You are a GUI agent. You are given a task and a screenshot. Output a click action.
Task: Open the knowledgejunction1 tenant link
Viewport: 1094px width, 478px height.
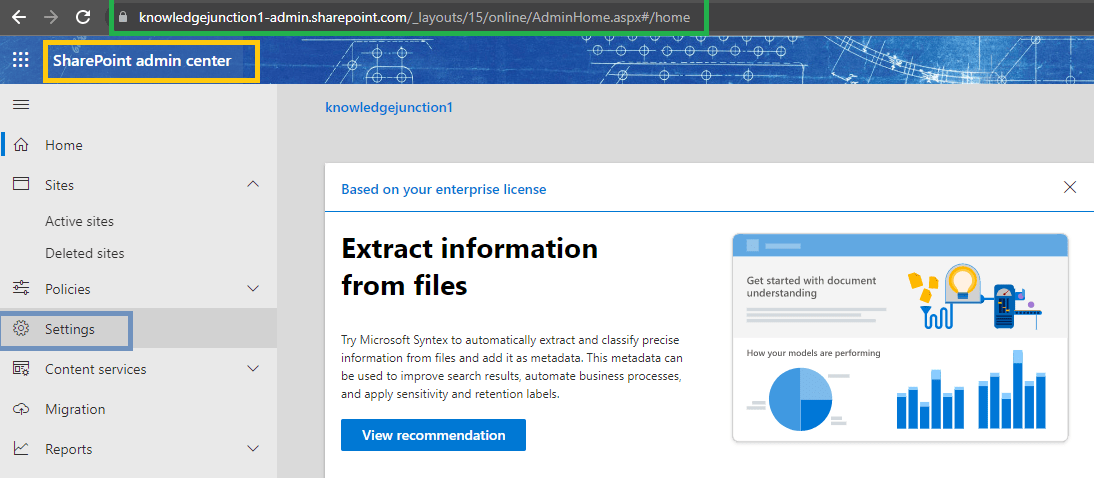point(389,107)
